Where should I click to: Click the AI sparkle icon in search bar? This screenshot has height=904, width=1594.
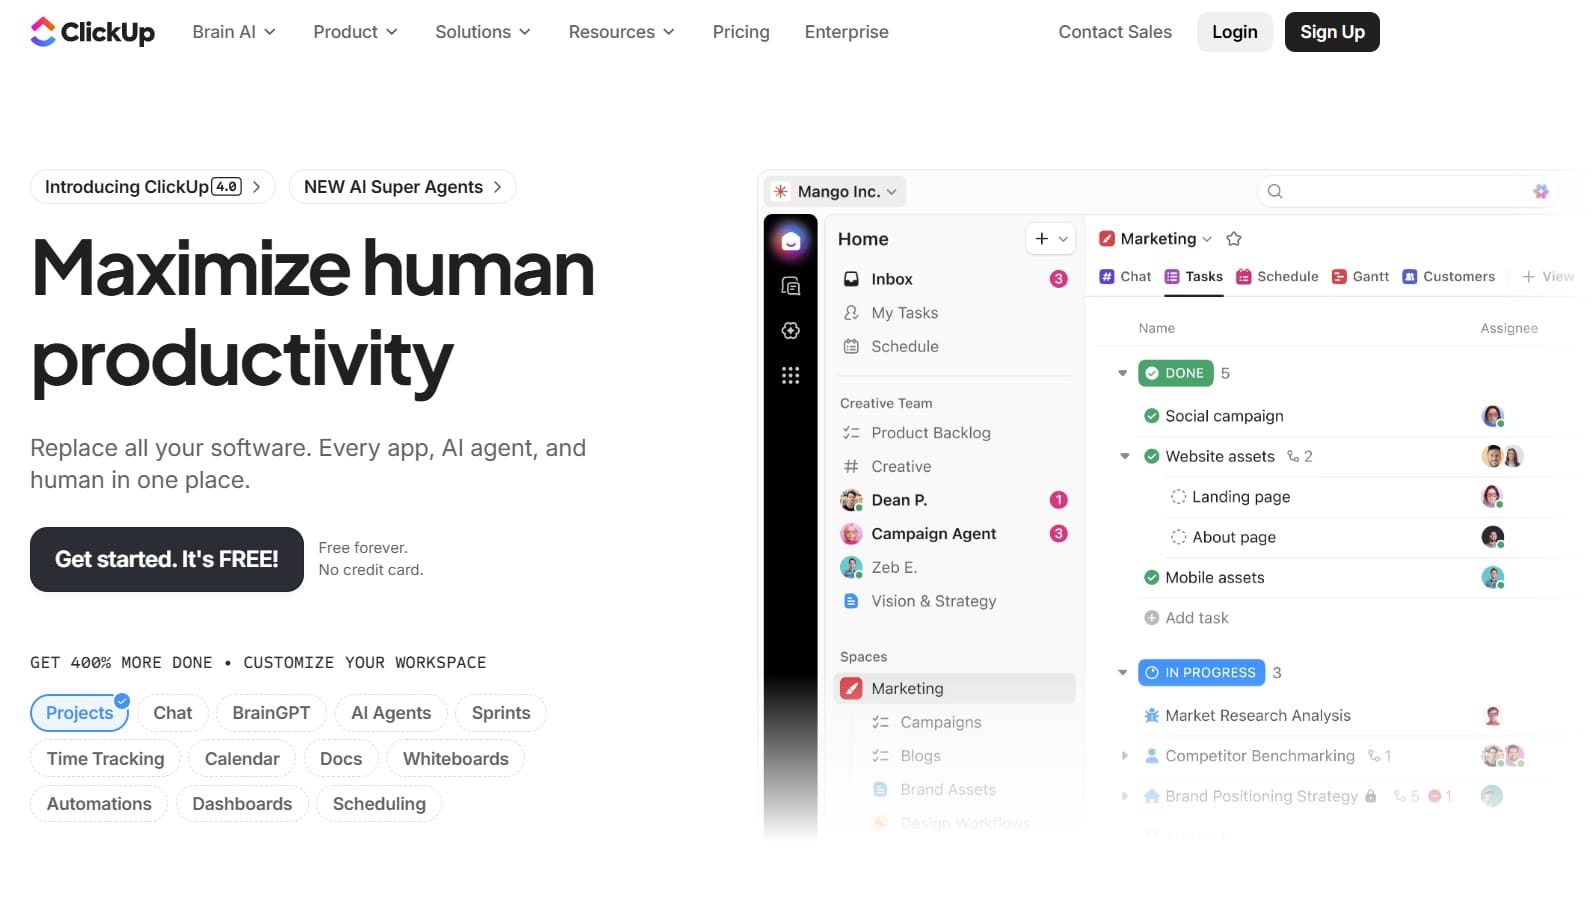click(x=1541, y=191)
